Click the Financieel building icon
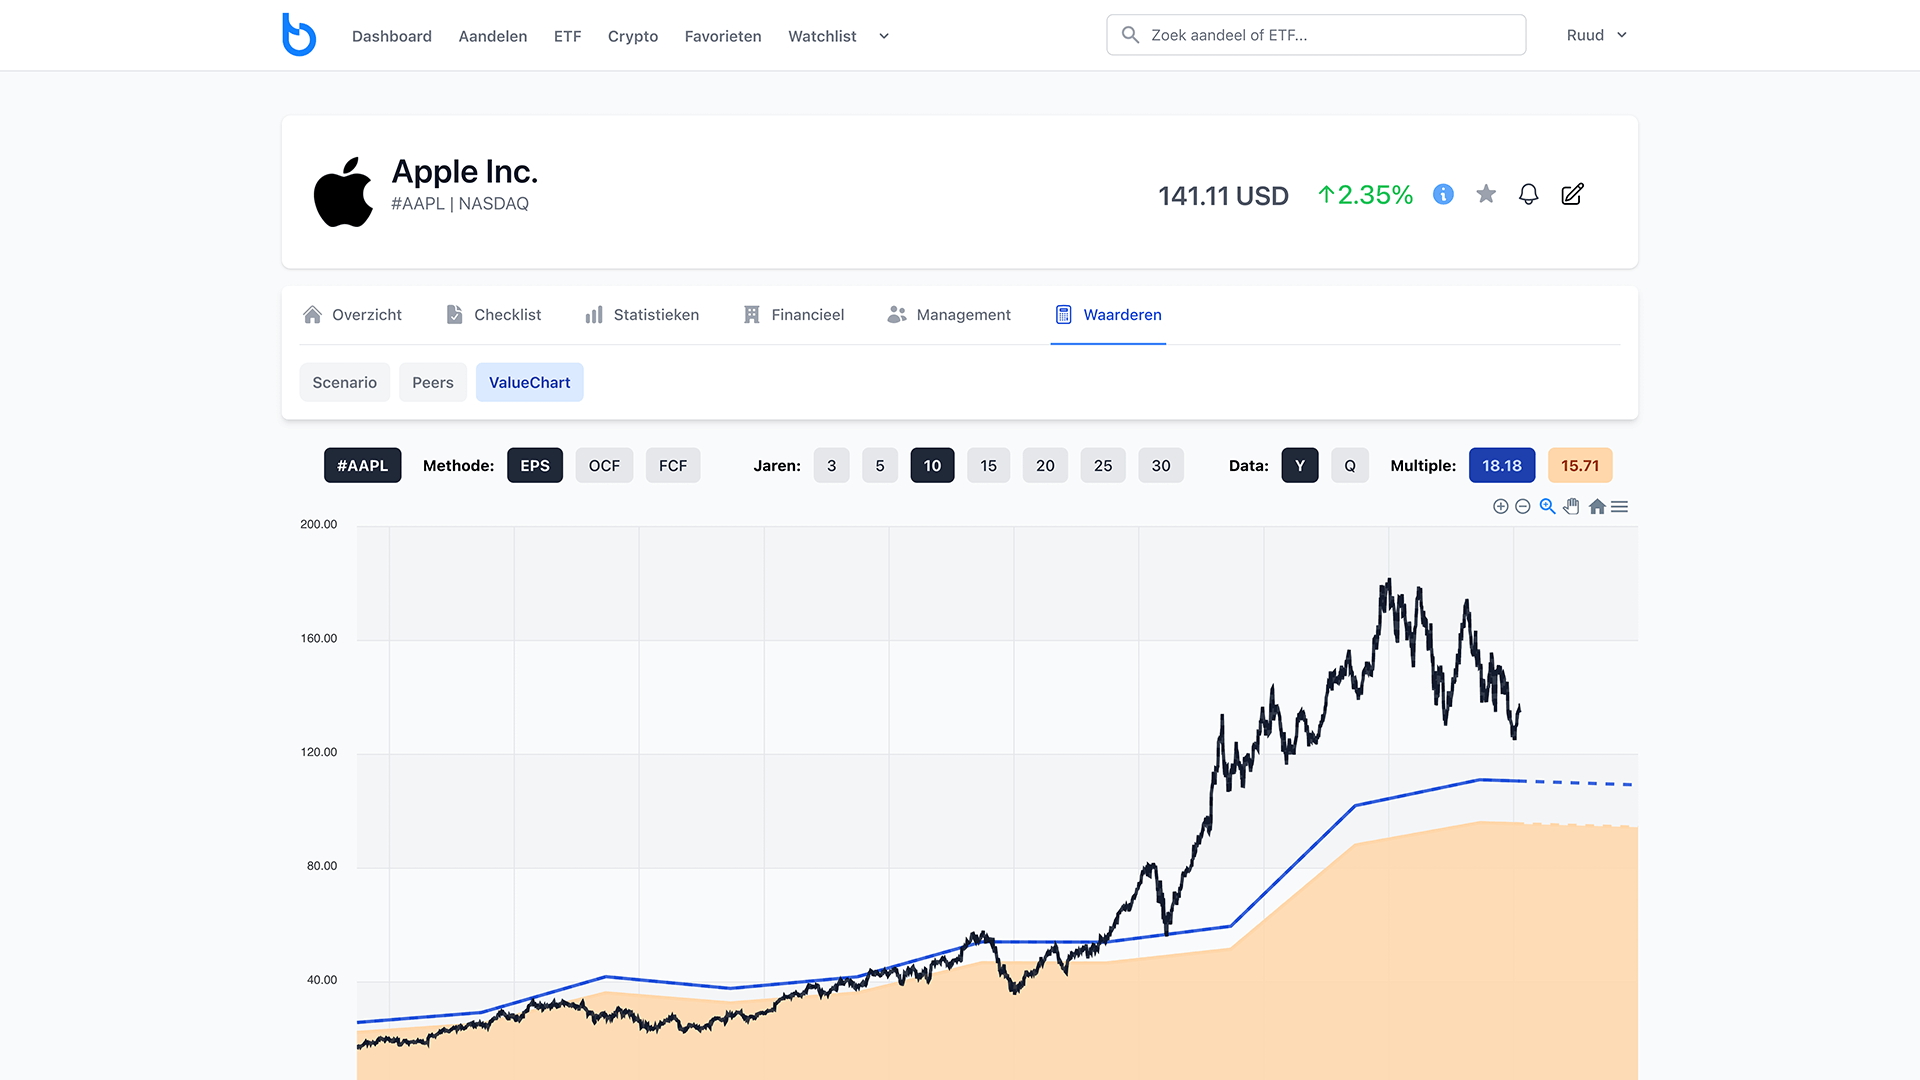Screen dimensions: 1920x1080 [752, 315]
